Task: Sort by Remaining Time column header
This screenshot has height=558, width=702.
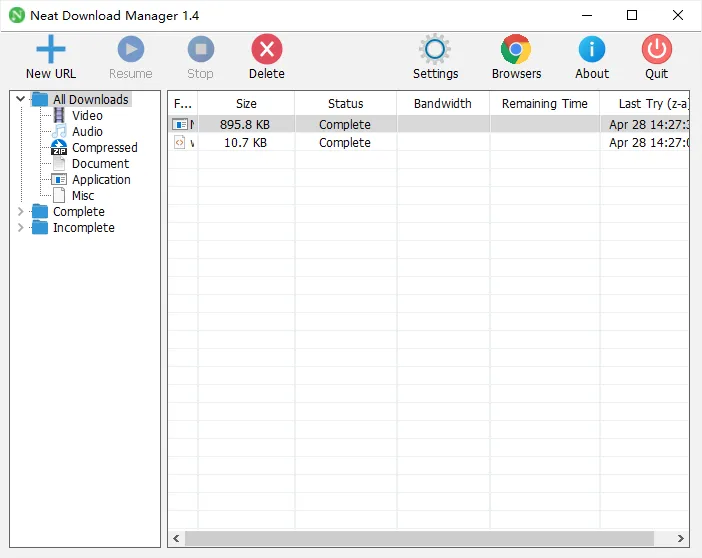Action: [545, 104]
